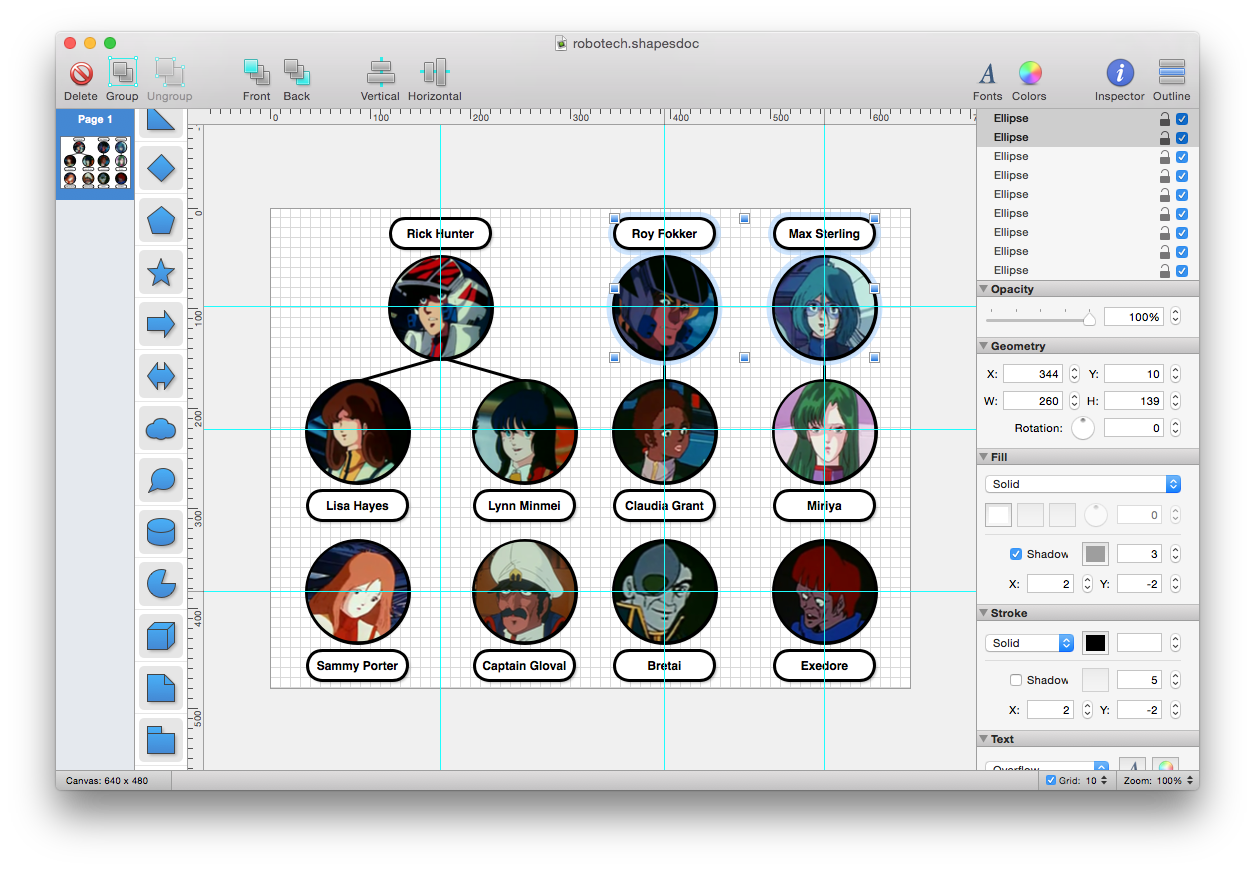The image size is (1255, 870).
Task: Open the Fill type dropdown showing Solid
Action: (1083, 483)
